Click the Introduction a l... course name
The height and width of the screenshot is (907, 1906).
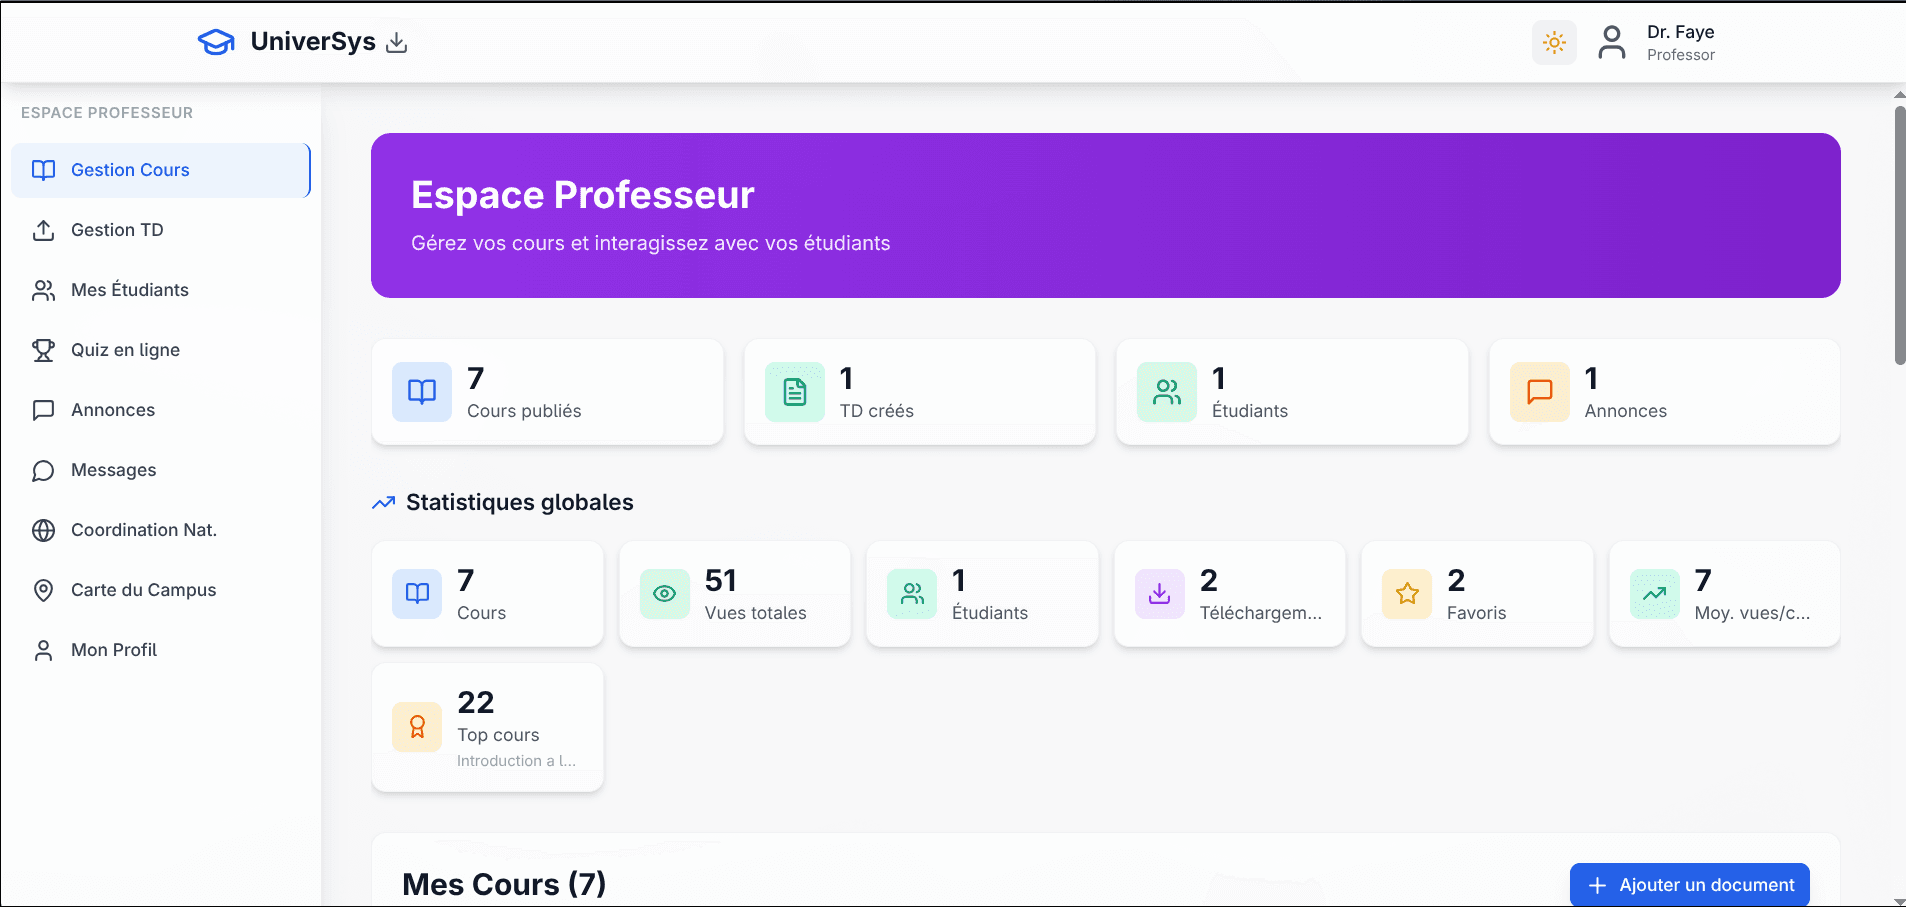point(516,761)
